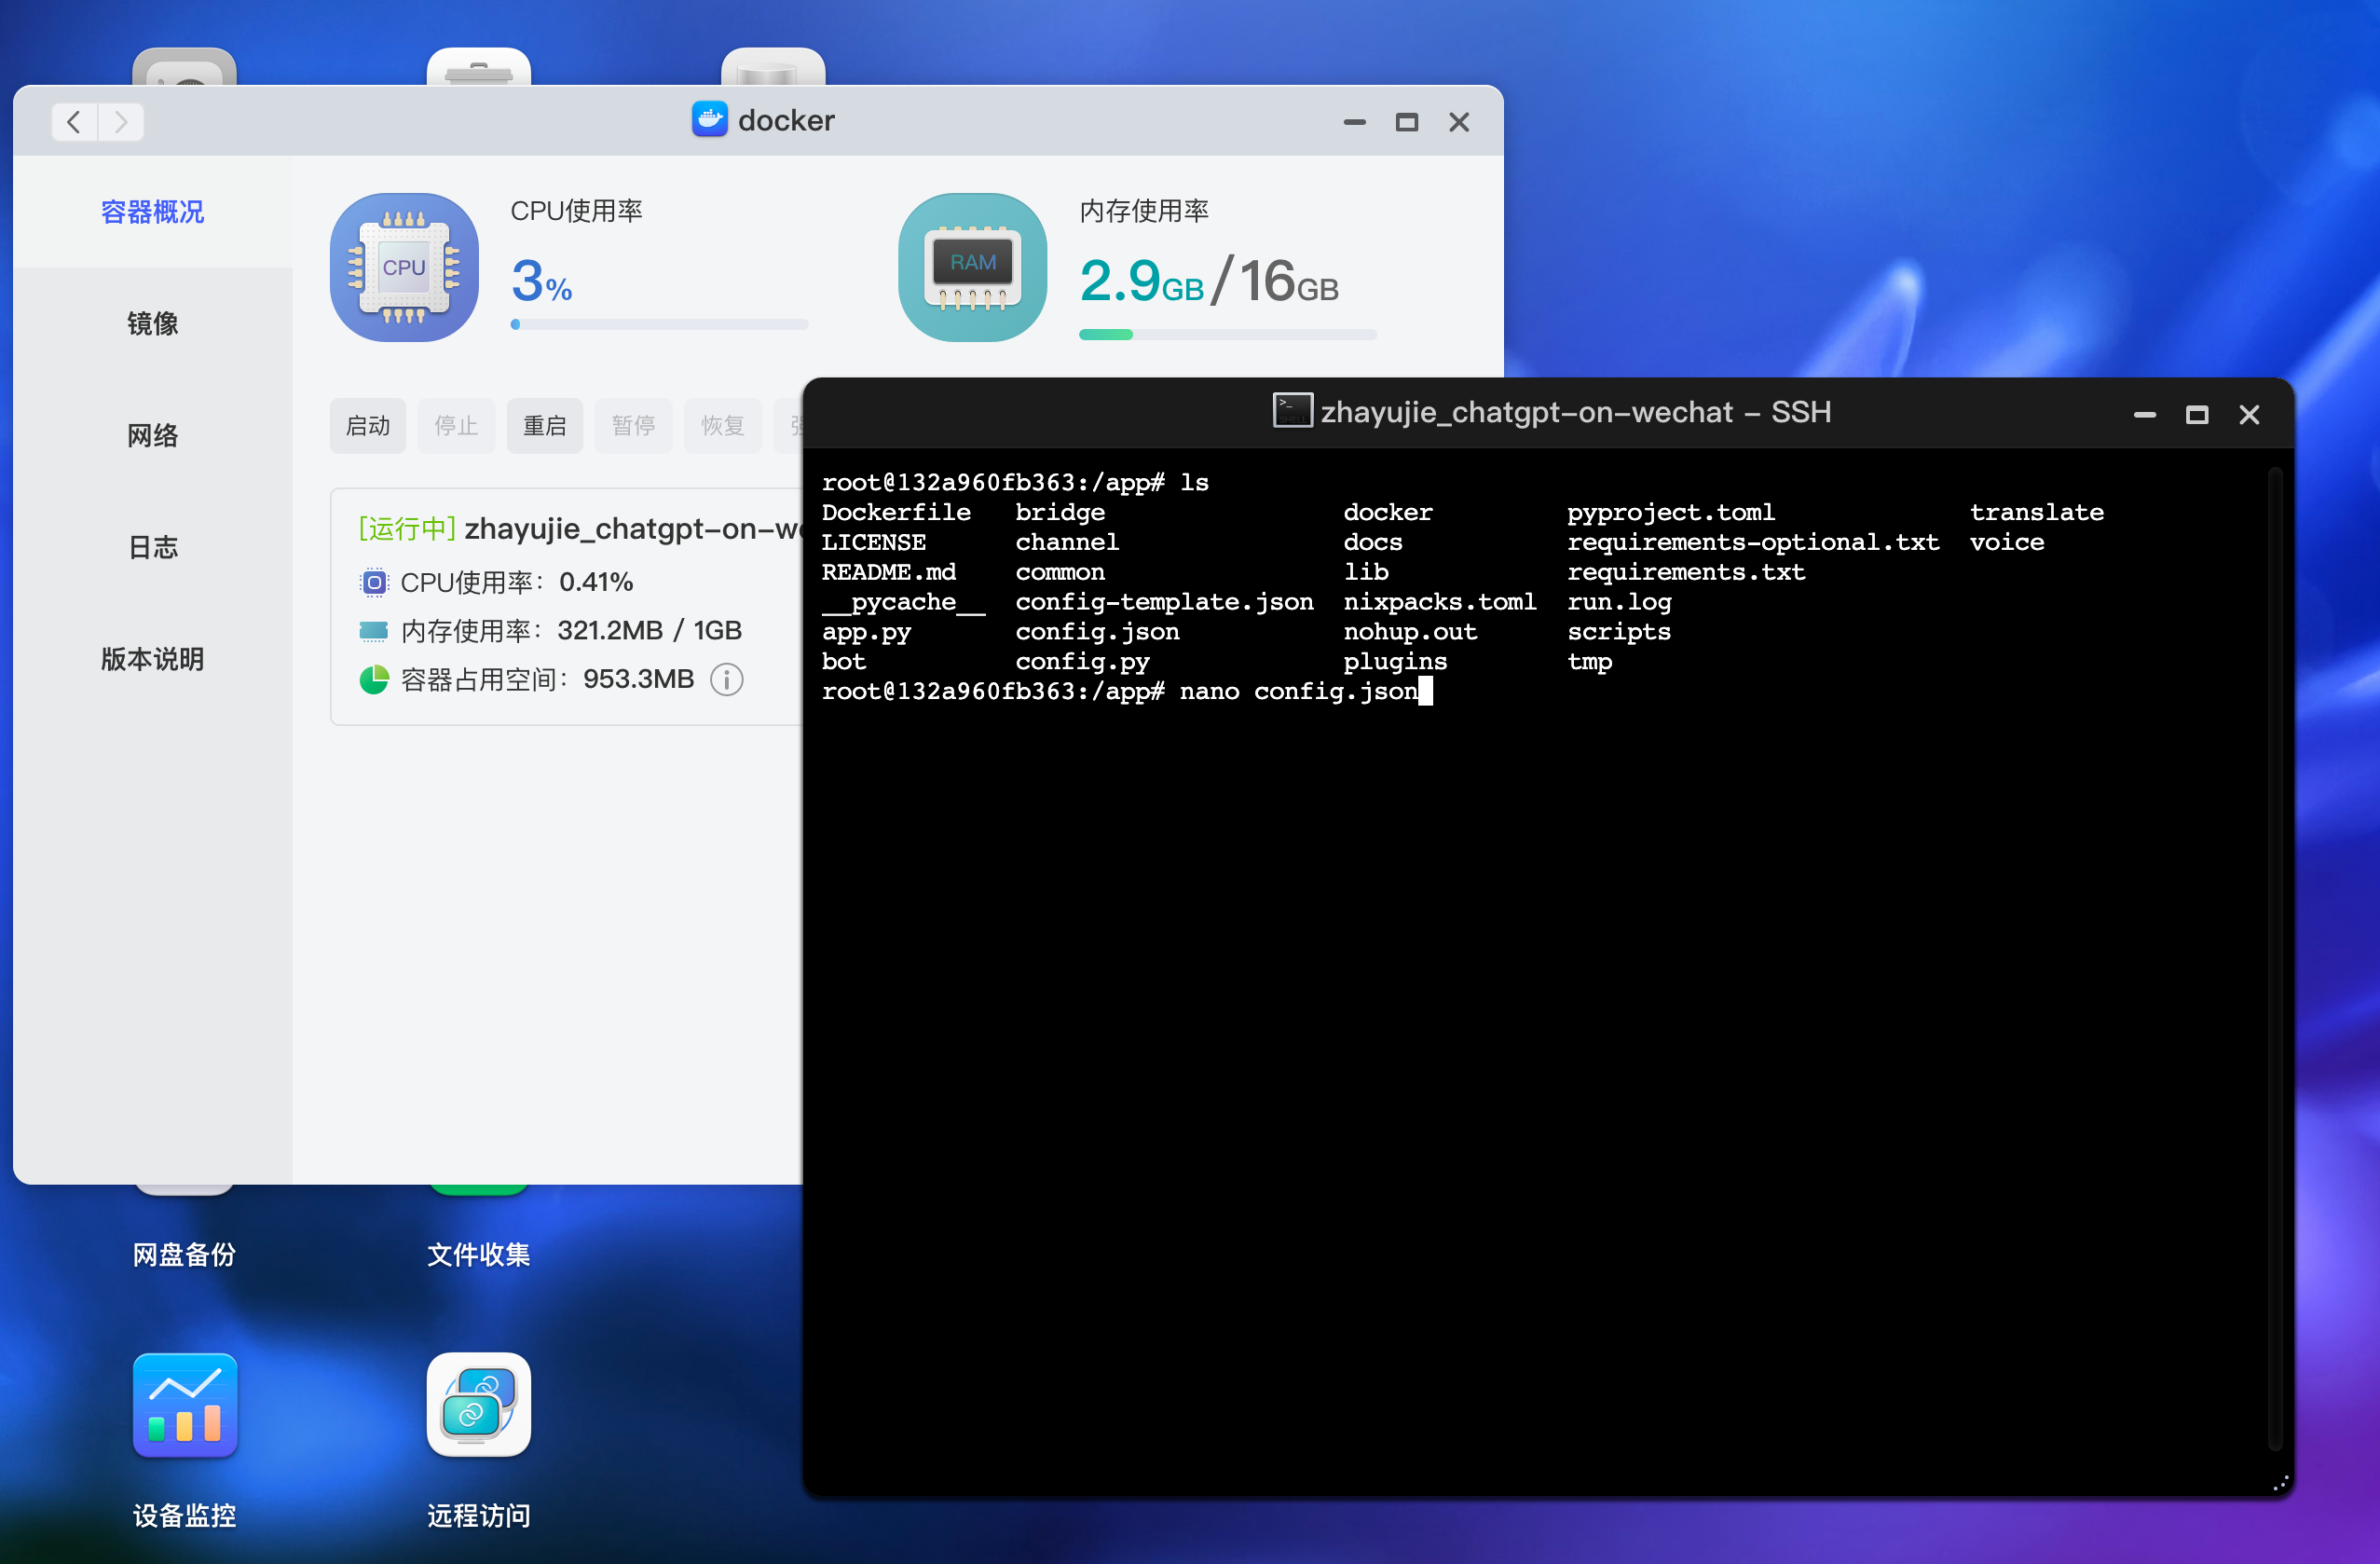
Task: Click README.md in the terminal listing
Action: tap(889, 572)
